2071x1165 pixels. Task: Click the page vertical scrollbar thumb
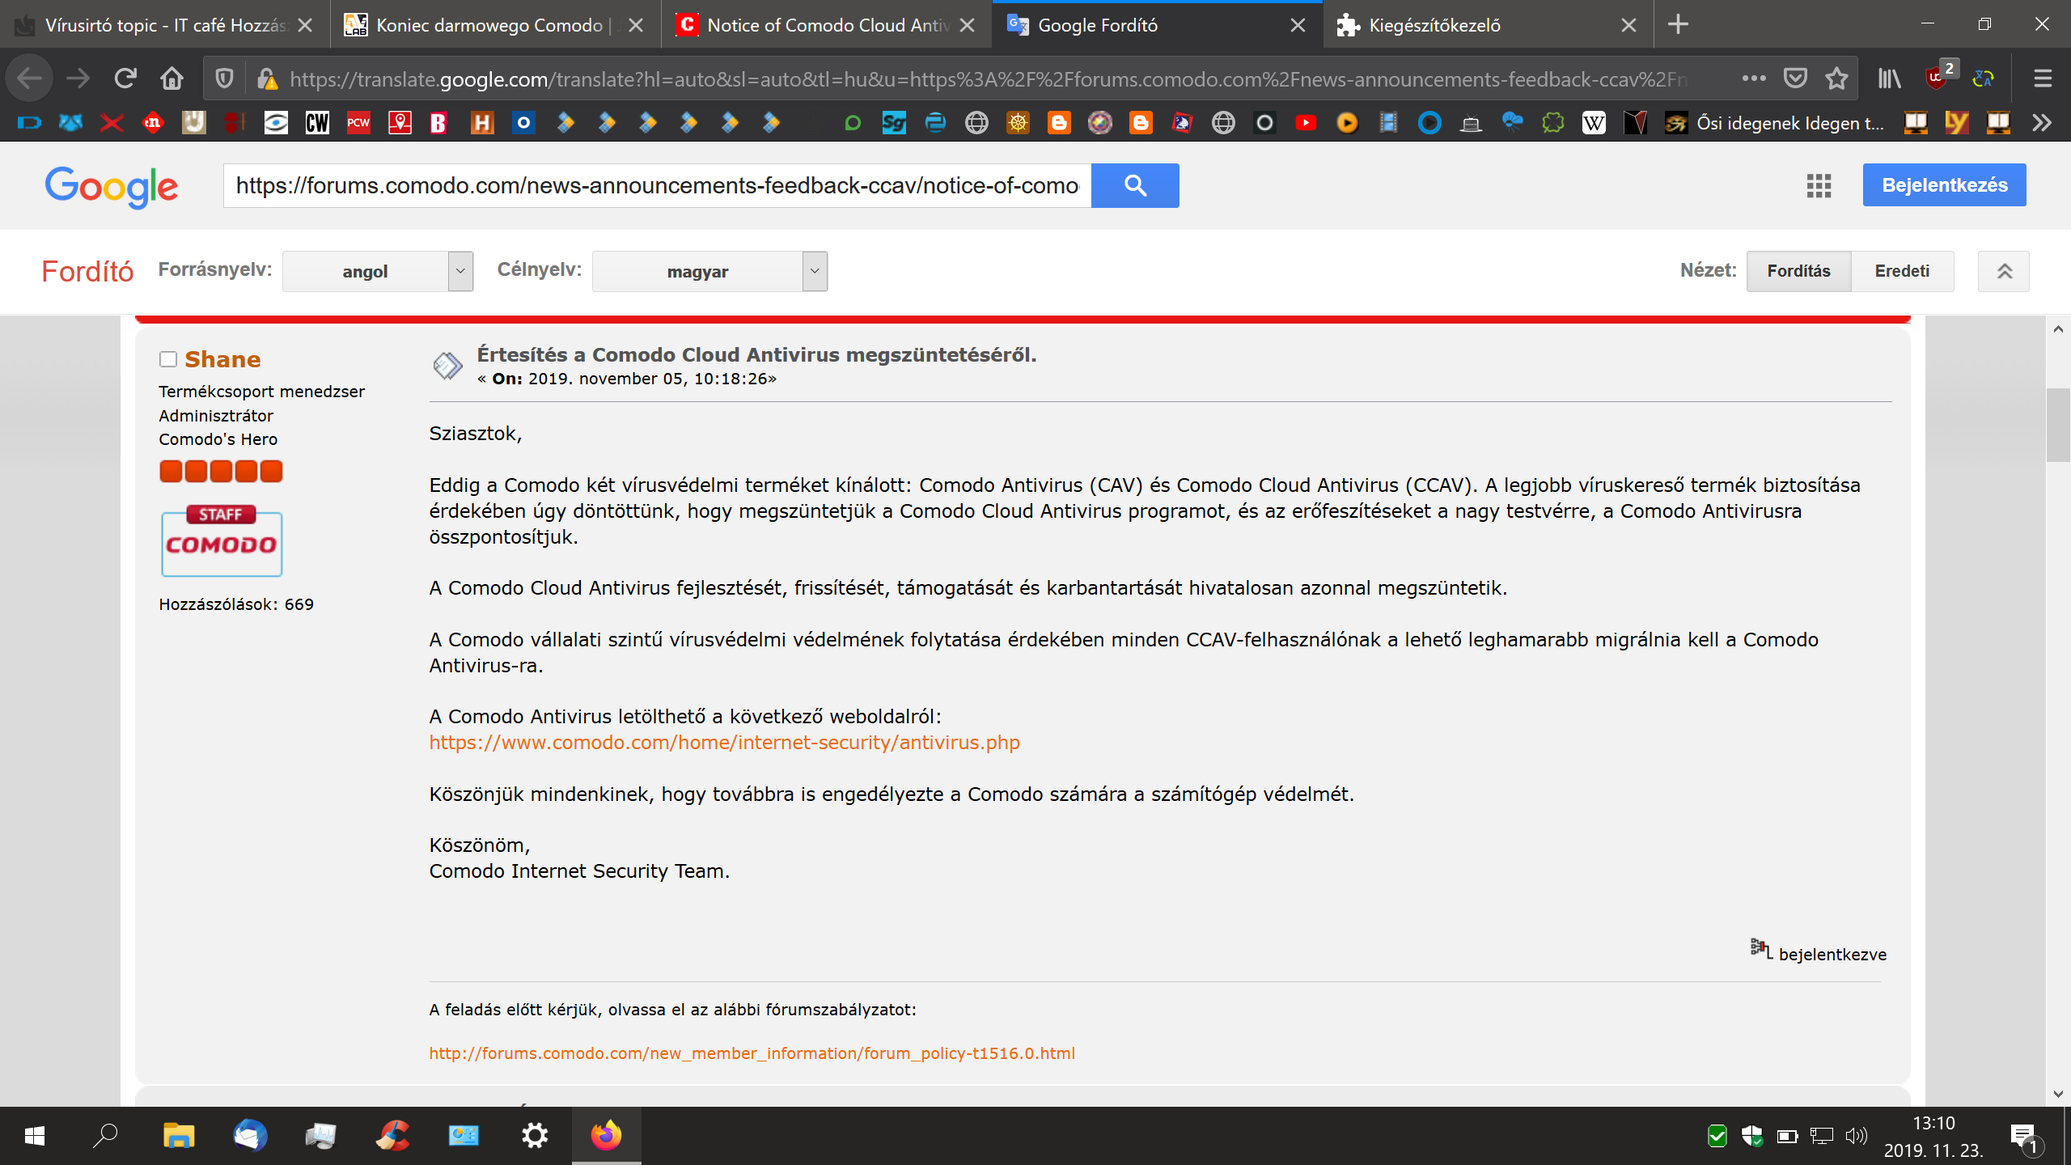coord(2057,425)
